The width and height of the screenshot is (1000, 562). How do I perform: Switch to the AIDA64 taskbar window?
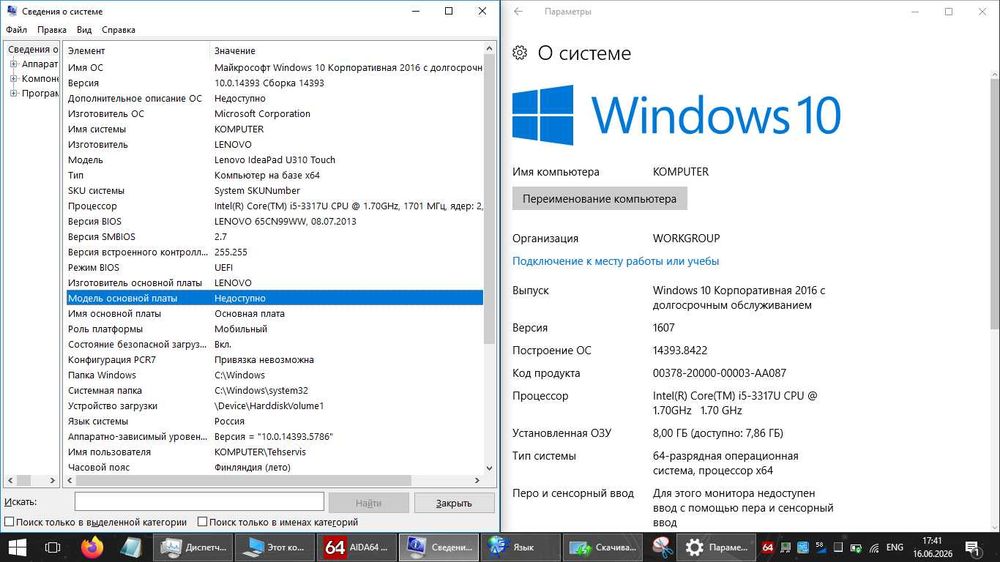tap(357, 547)
